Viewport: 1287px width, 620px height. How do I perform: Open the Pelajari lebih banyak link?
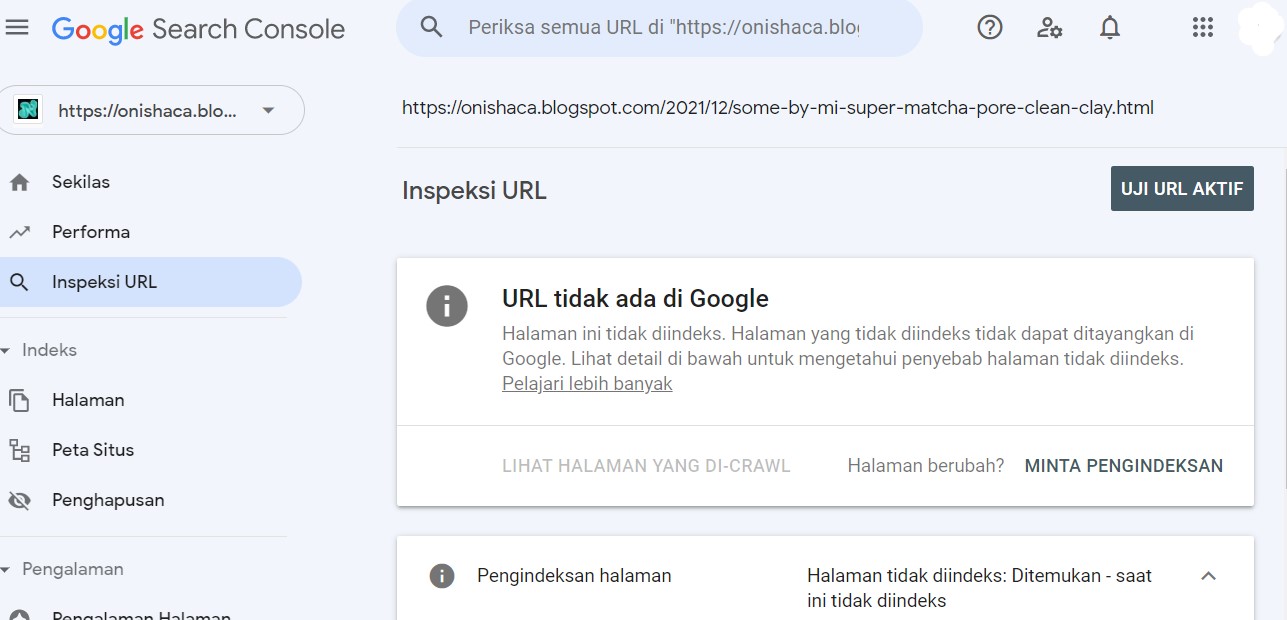click(587, 384)
